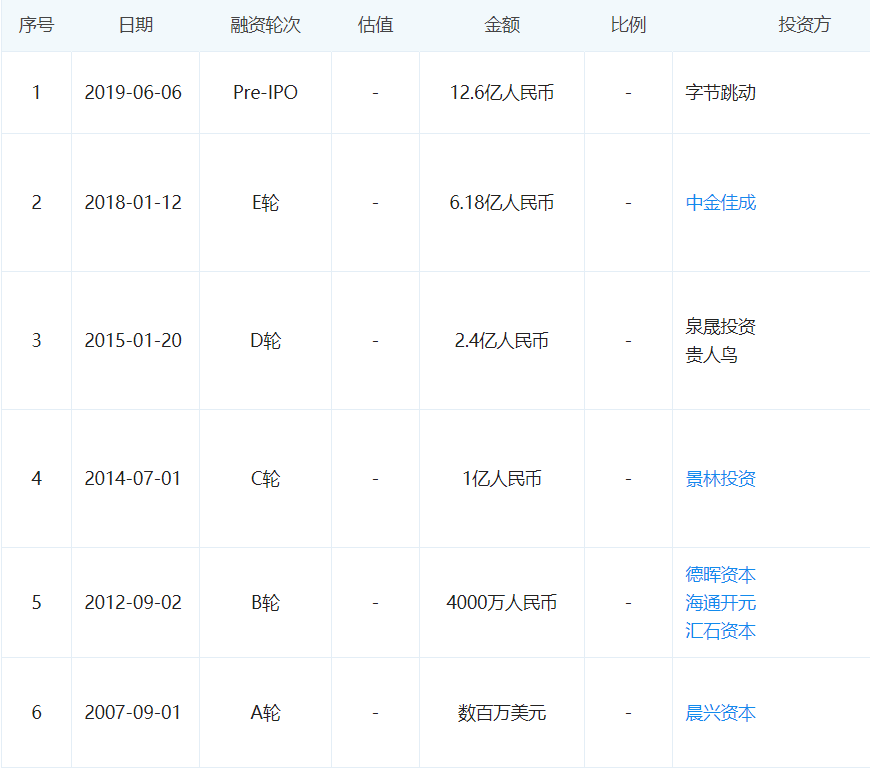Select the amount 4000万人民币
The height and width of the screenshot is (769, 870).
click(502, 603)
